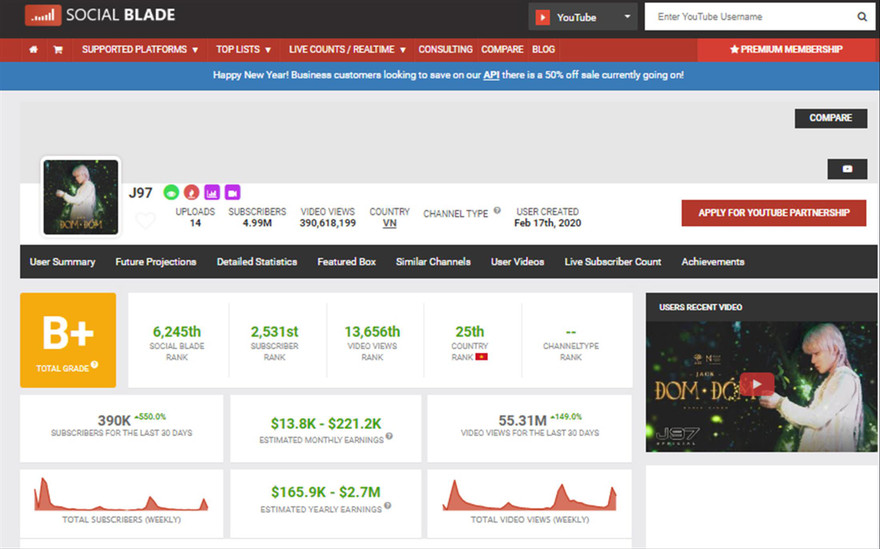Click Apply for YouTube Partnership button
880x549 pixels.
click(x=772, y=213)
